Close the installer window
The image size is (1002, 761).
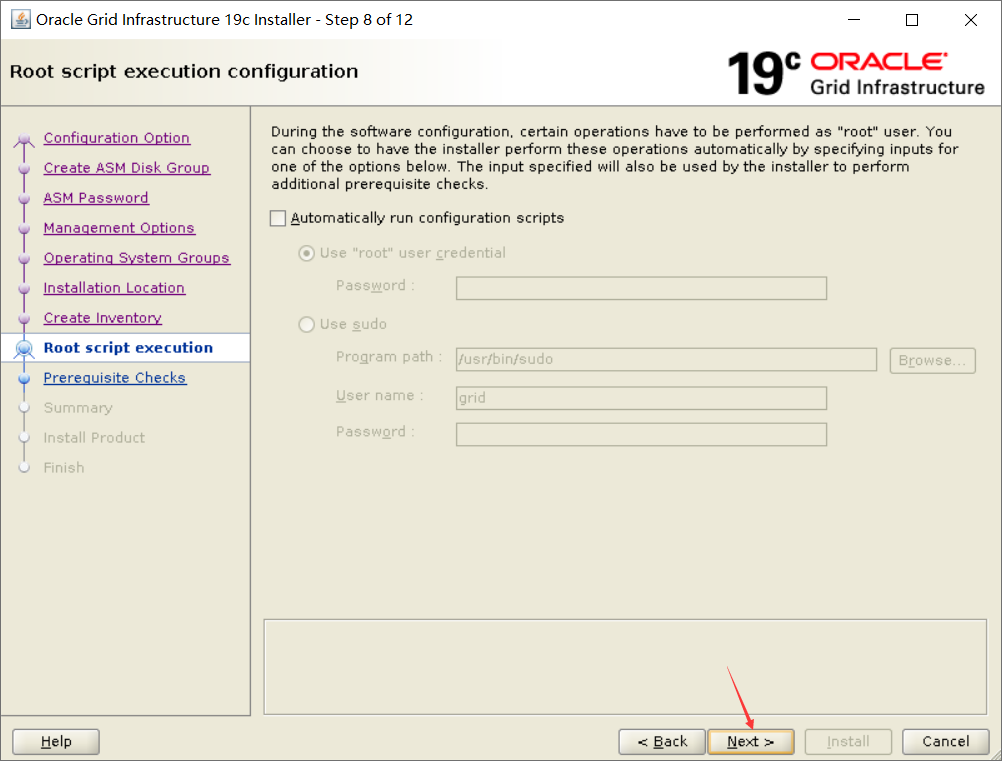(971, 20)
